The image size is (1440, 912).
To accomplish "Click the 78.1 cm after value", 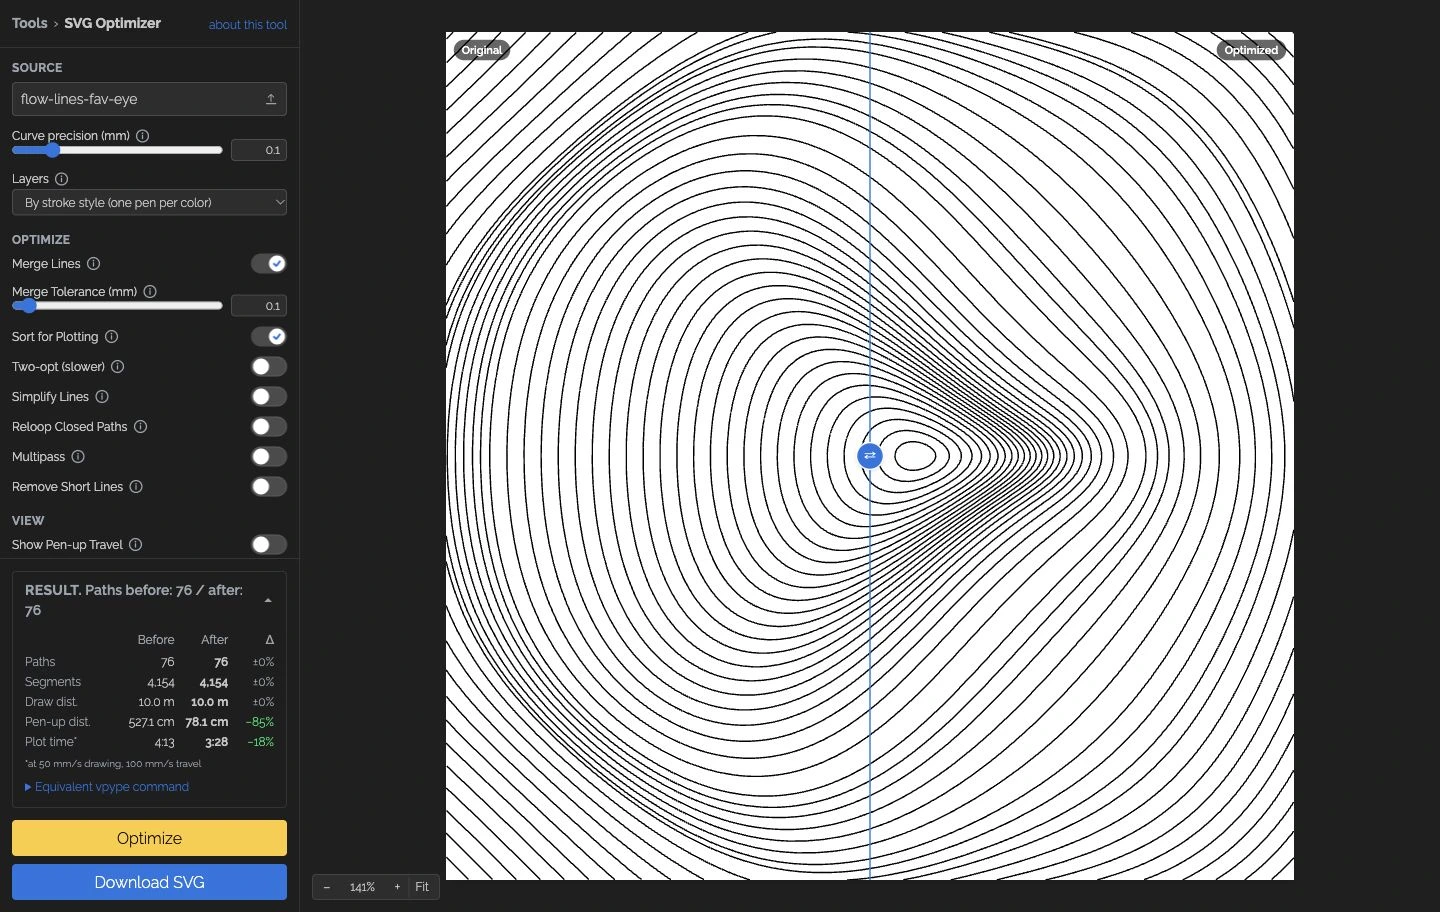I will click(207, 722).
